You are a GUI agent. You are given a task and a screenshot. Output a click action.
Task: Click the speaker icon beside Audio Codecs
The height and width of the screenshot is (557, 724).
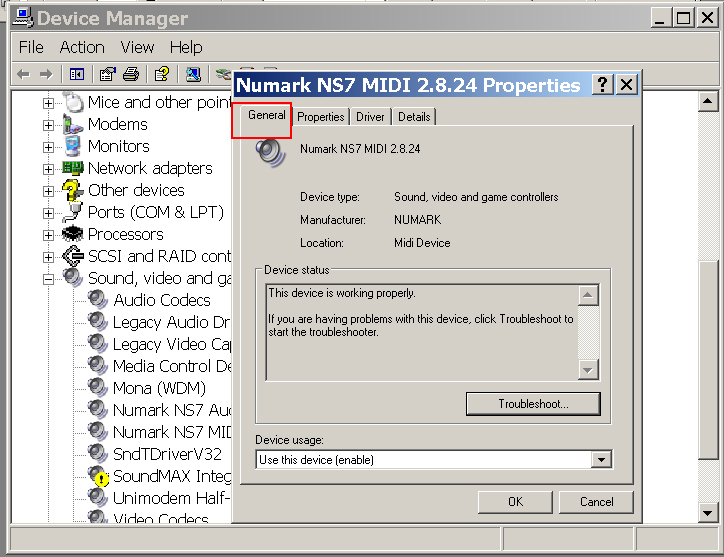point(98,300)
